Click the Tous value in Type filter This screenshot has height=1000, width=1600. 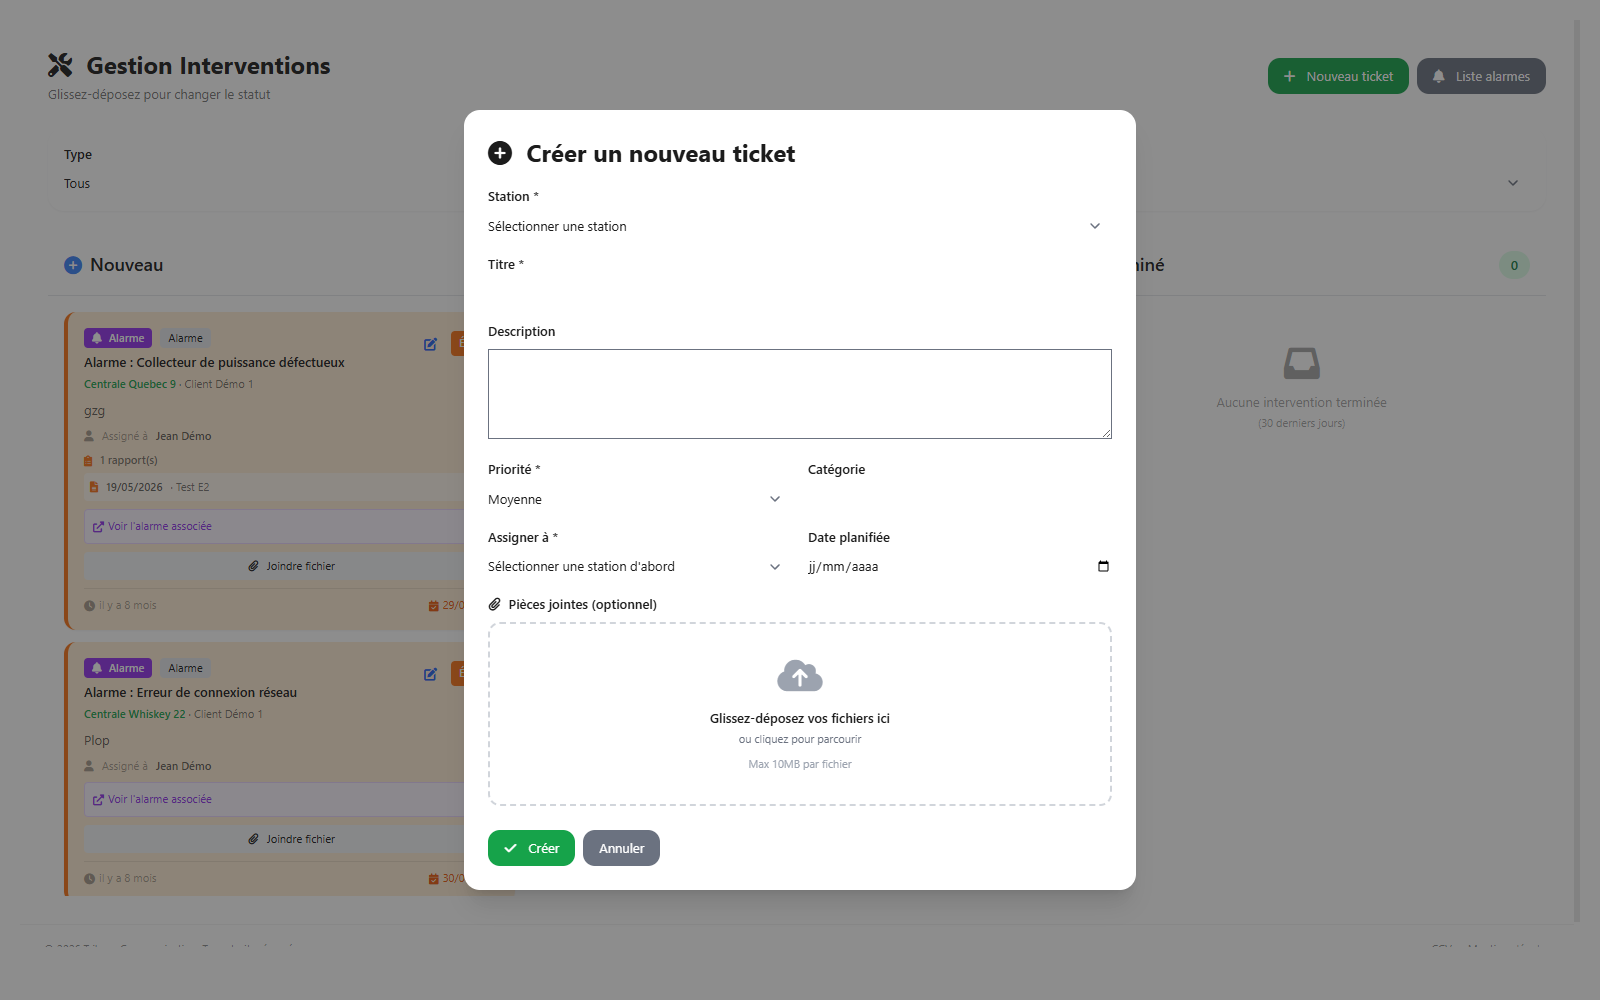(77, 183)
